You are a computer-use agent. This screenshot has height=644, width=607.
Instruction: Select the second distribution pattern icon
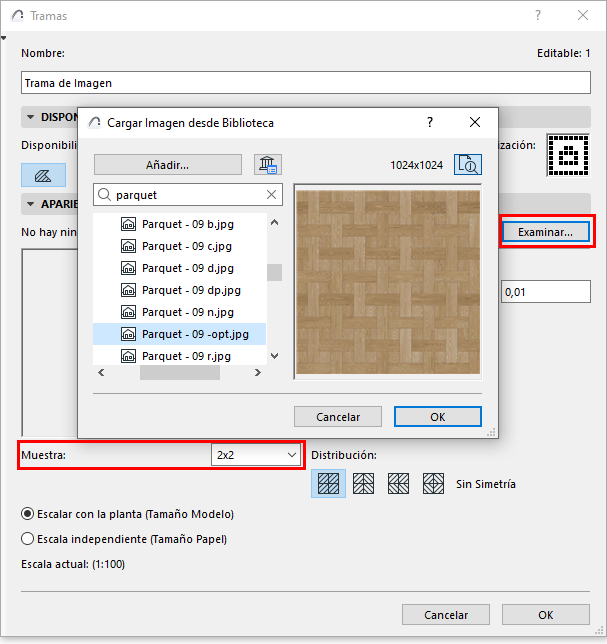tap(363, 483)
